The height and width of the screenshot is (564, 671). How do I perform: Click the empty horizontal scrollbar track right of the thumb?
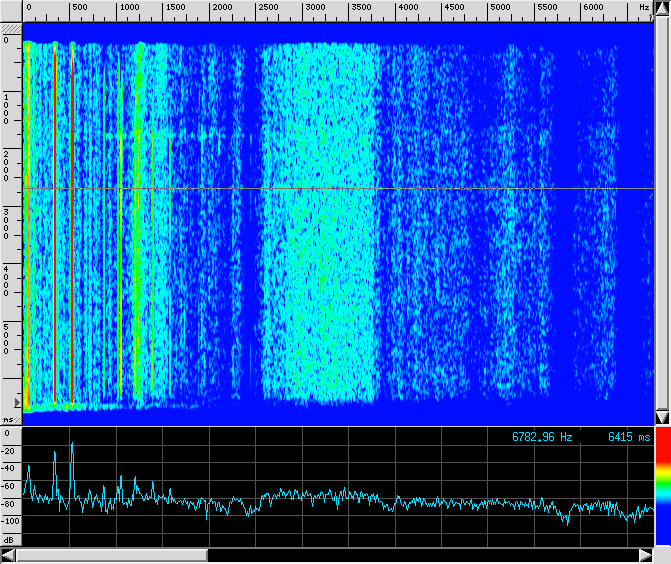tap(420, 555)
